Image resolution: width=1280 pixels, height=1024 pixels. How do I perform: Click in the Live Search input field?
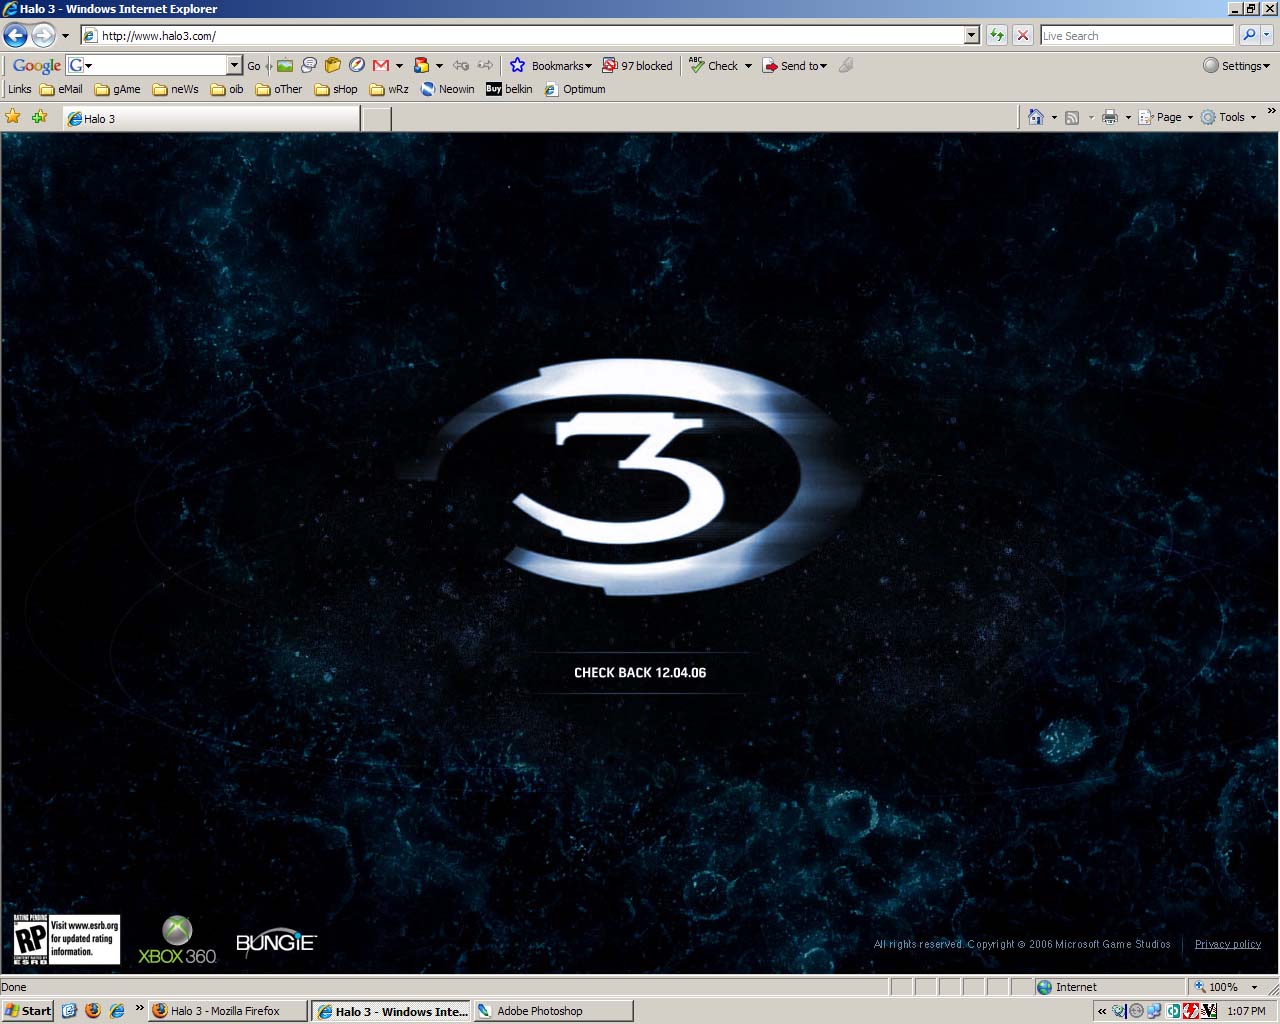1136,36
